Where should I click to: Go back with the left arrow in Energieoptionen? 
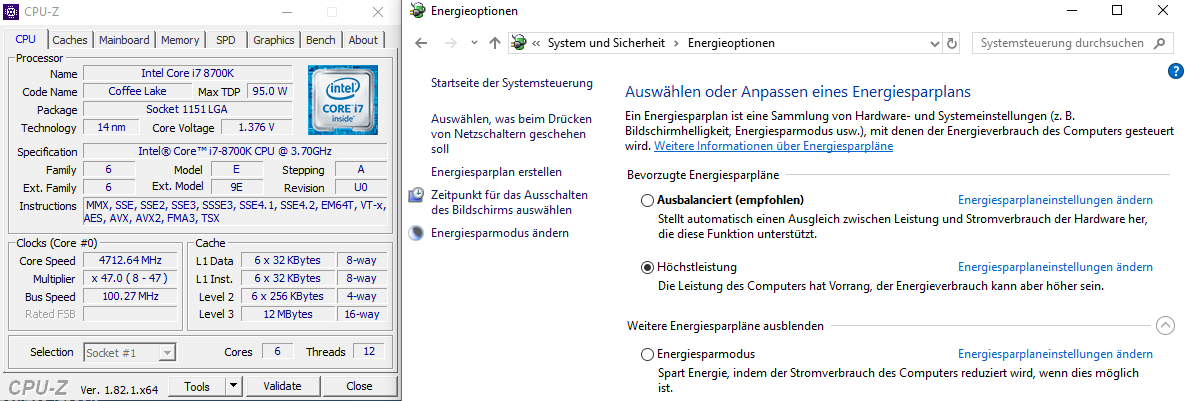point(422,43)
